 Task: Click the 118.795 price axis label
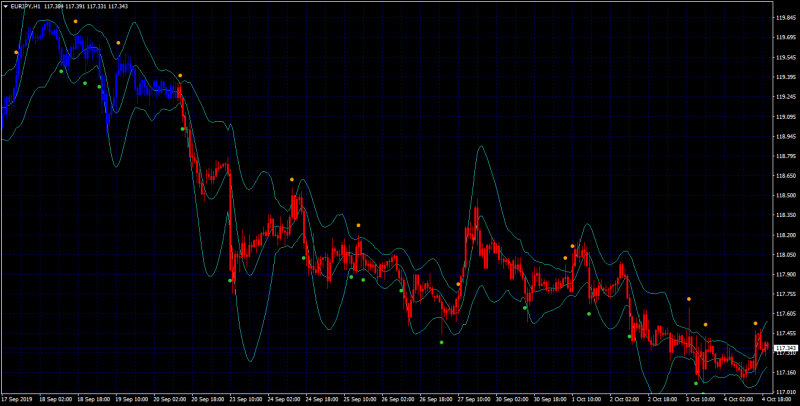coord(785,156)
